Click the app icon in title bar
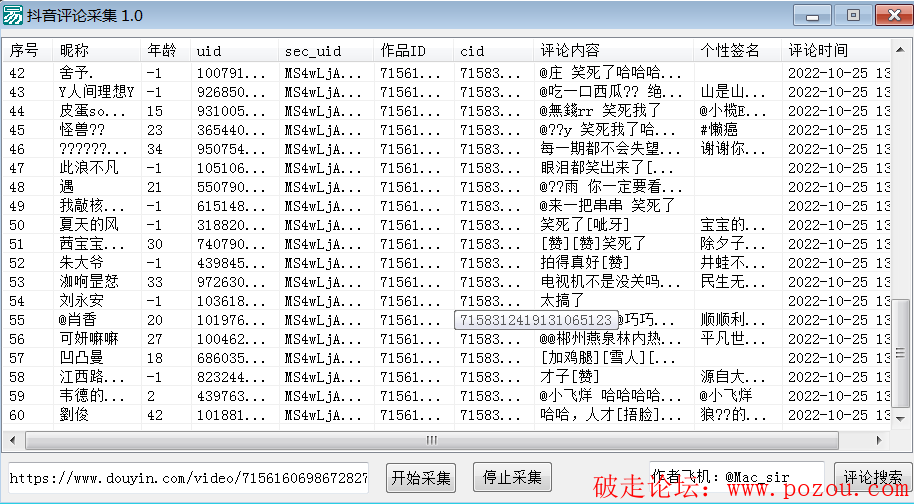This screenshot has width=914, height=504. (13, 15)
